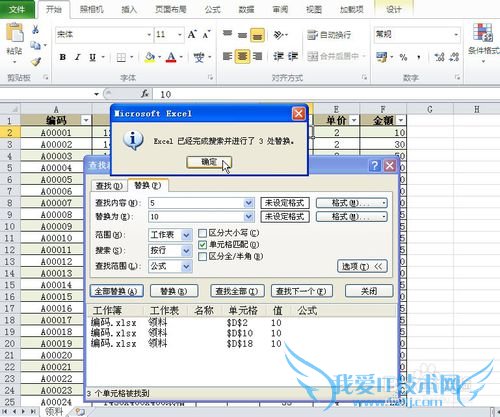Decrease font size with small A
This screenshot has width=500, height=417.
[206, 34]
